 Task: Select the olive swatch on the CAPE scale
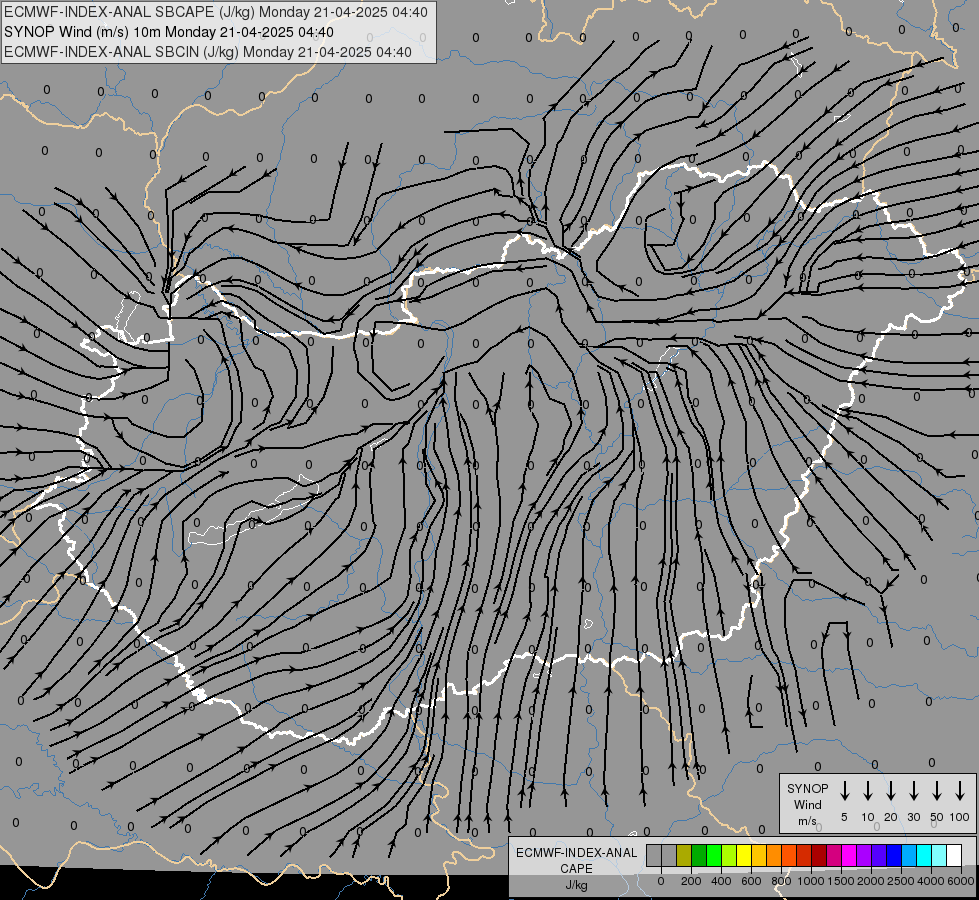click(x=684, y=855)
